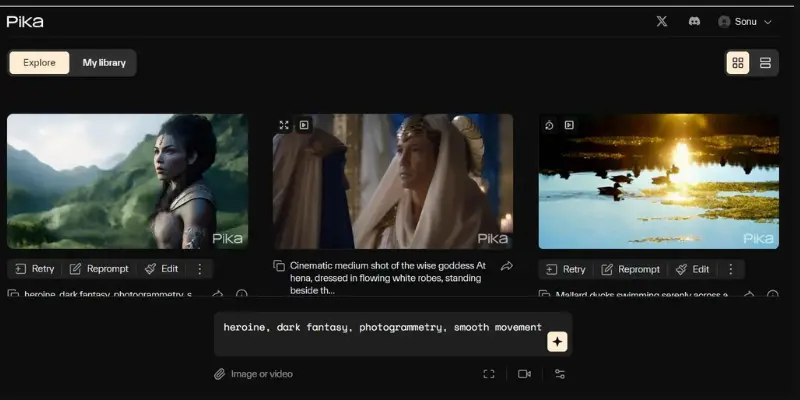Click the Athena prompt description text
The image size is (800, 400).
click(x=388, y=278)
